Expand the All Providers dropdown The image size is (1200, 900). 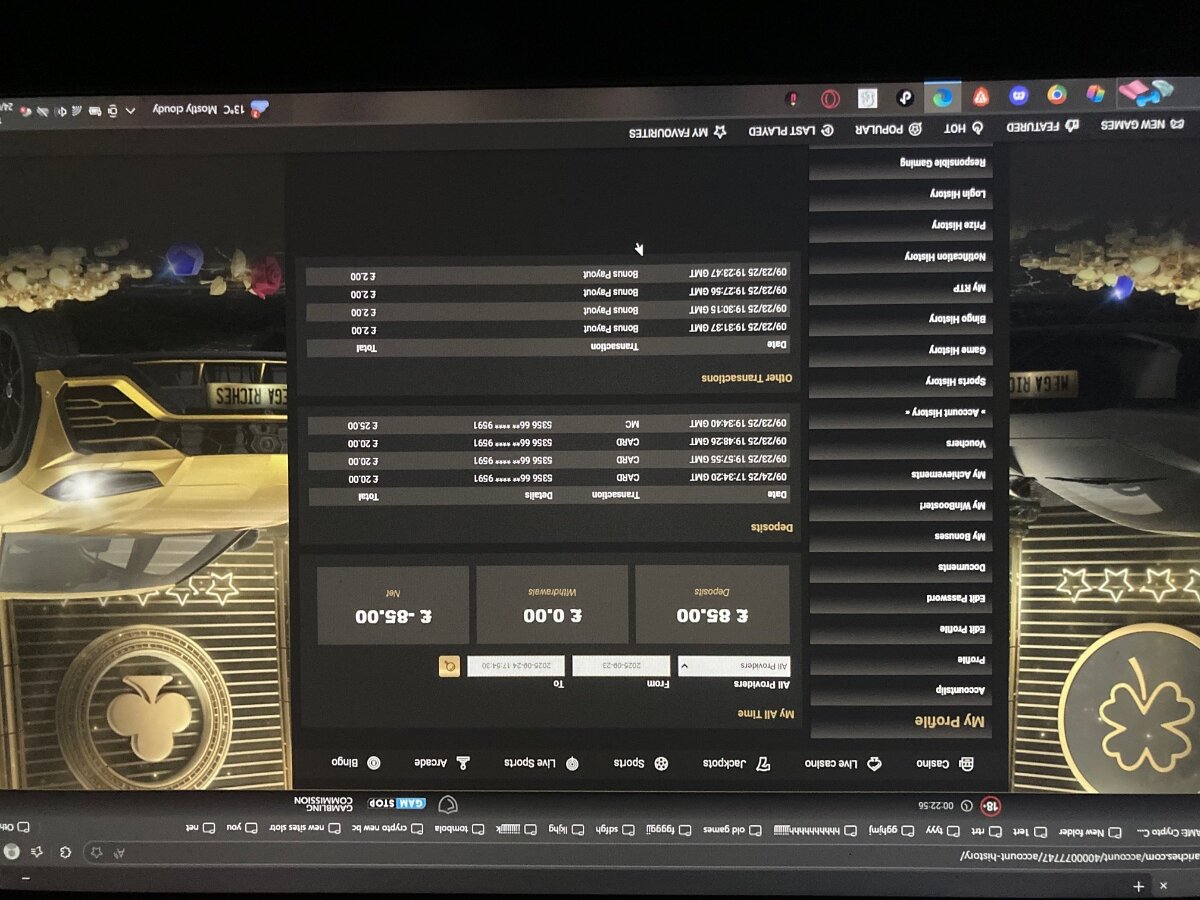[734, 665]
